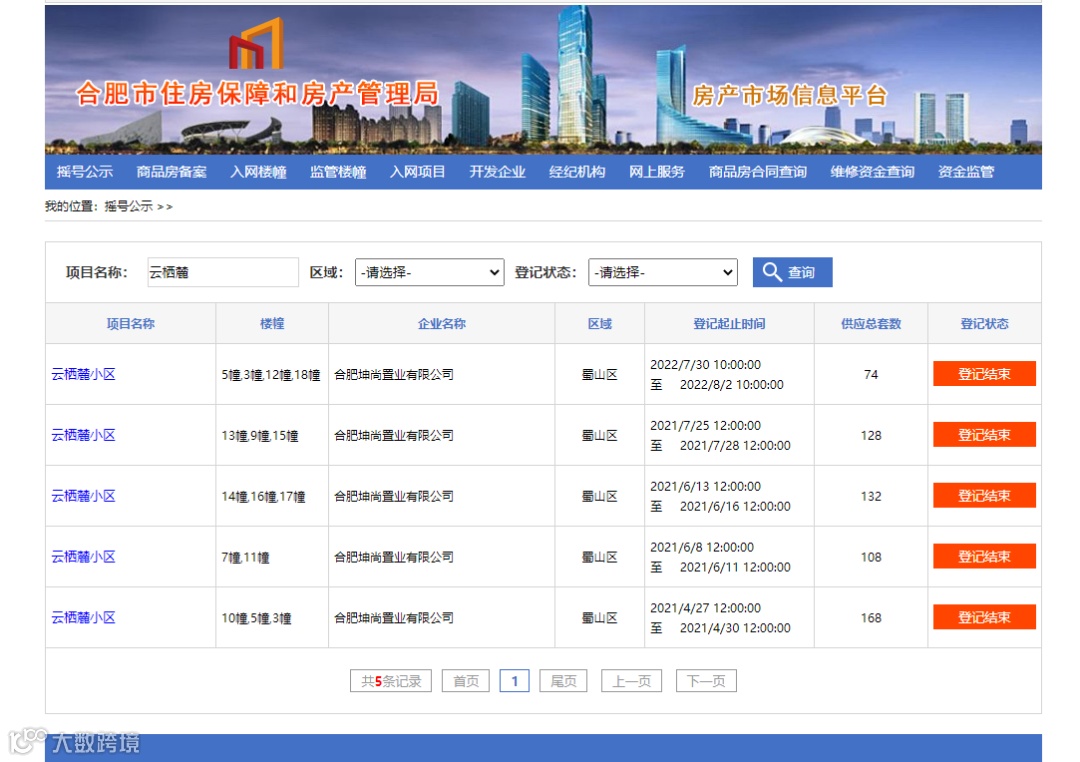The image size is (1080, 762).
Task: Click the 区域 column header
Action: click(x=600, y=323)
